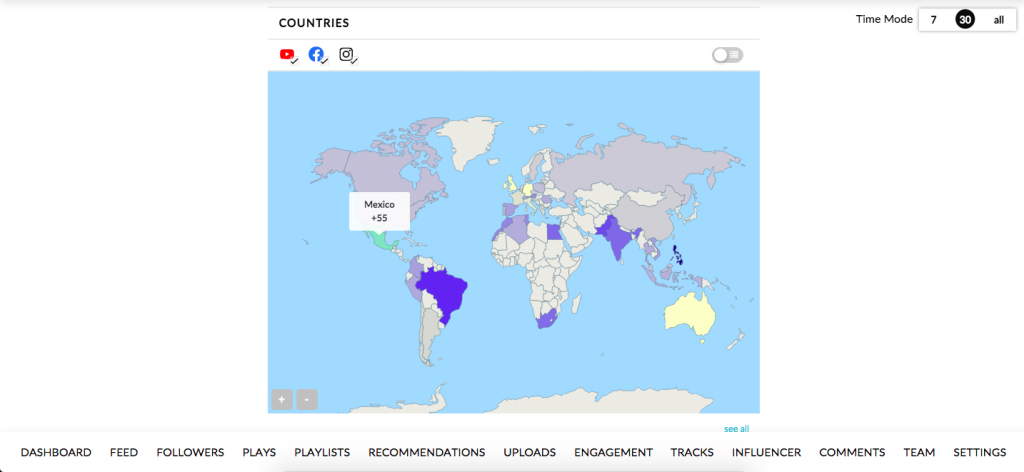This screenshot has height=472, width=1024.
Task: Select India on the world map
Action: tap(616, 240)
